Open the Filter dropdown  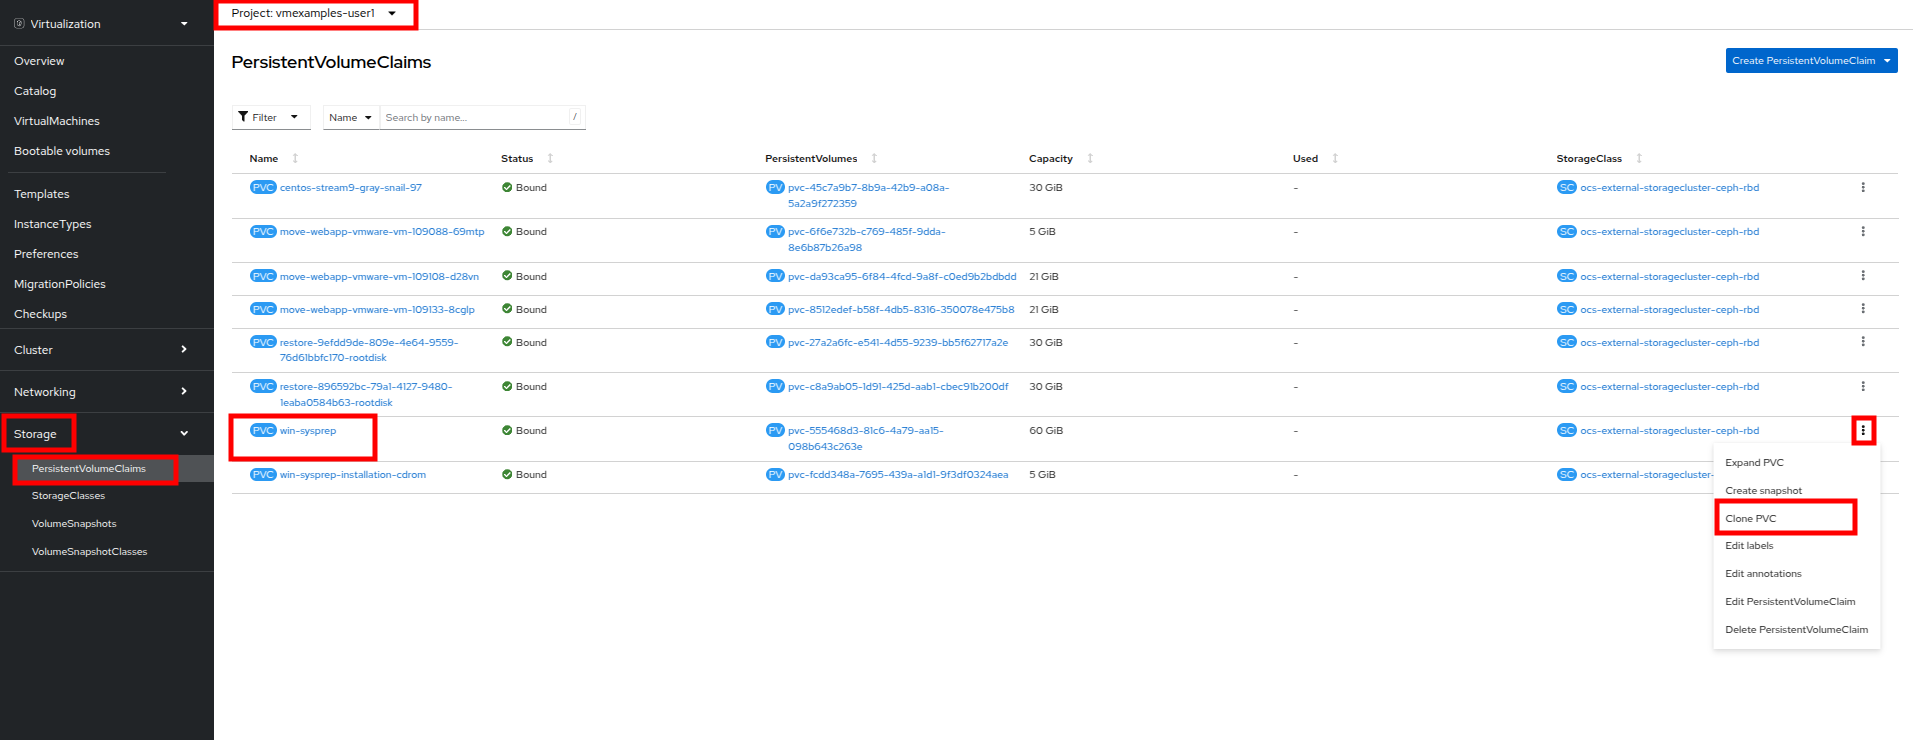270,118
